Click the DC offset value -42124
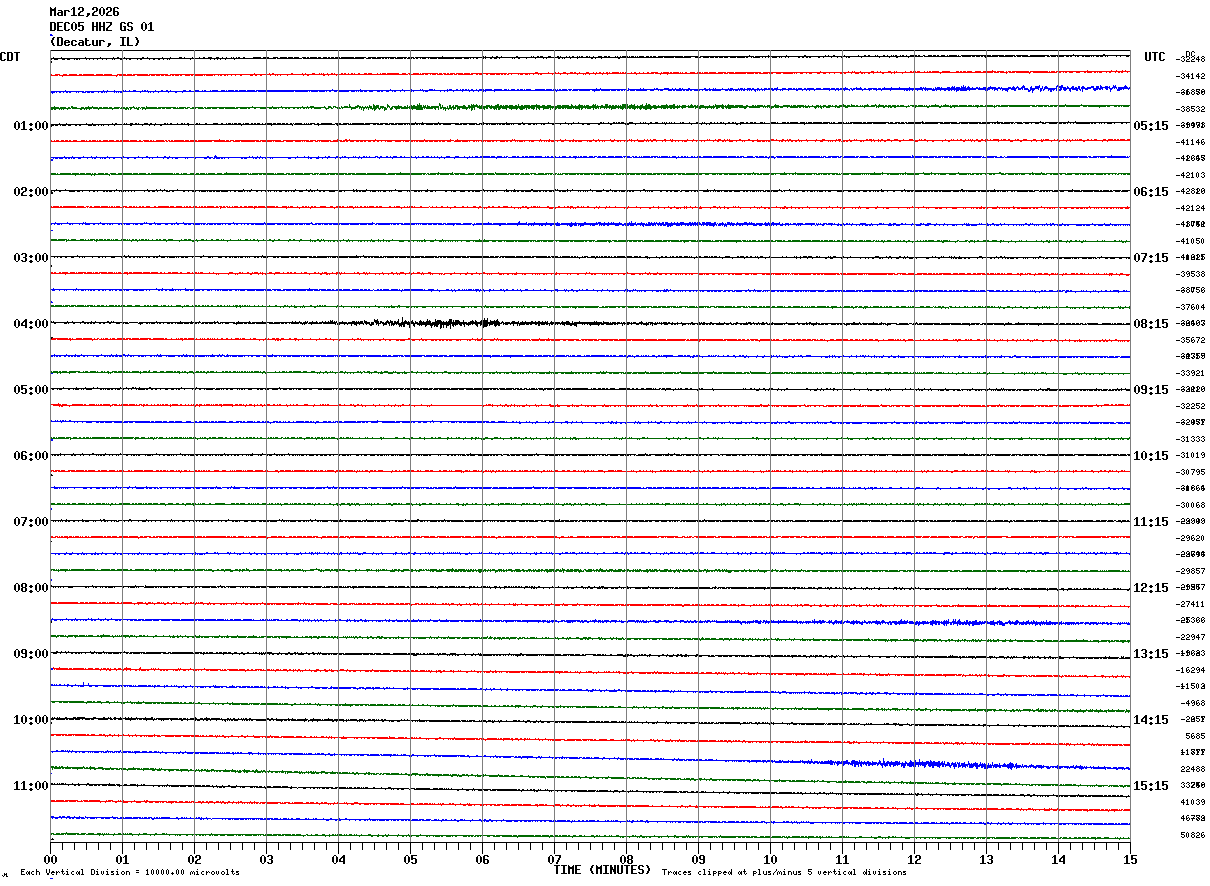Viewport: 1210px width, 886px height. pos(1191,208)
